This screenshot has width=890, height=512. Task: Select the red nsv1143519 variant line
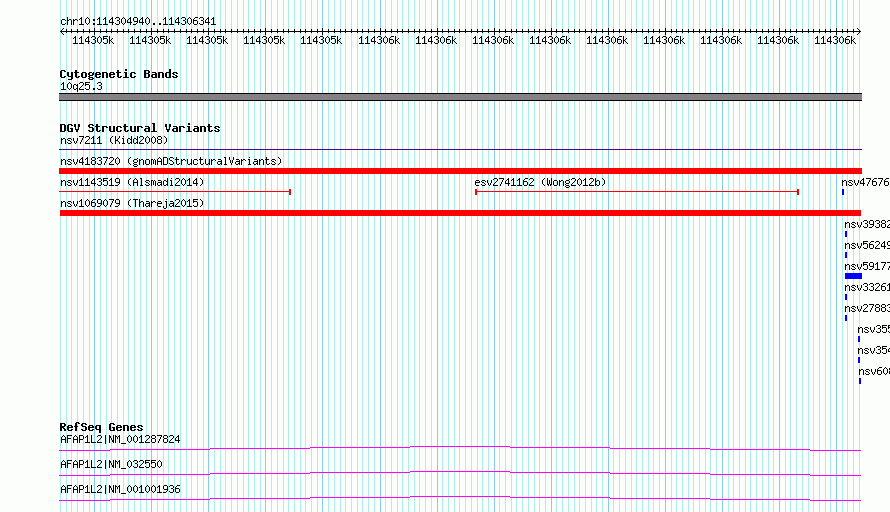click(x=175, y=192)
